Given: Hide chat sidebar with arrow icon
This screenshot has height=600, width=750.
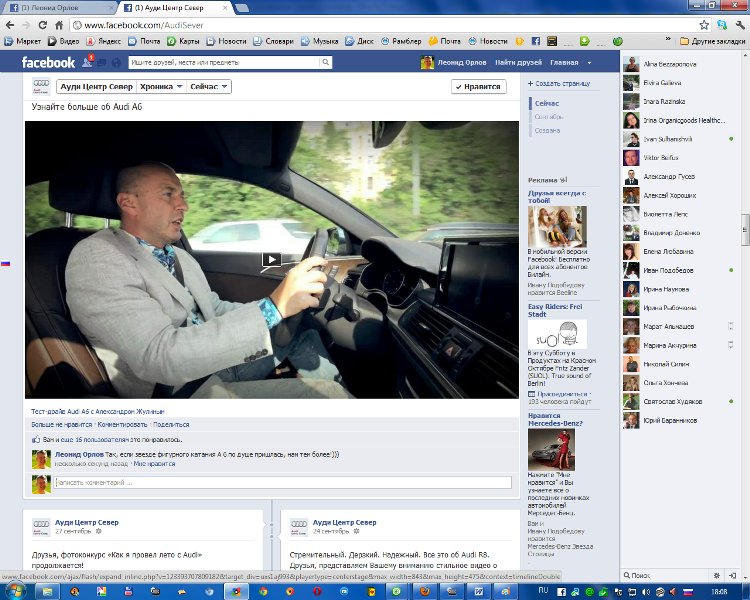Looking at the screenshot, I should pyautogui.click(x=732, y=575).
